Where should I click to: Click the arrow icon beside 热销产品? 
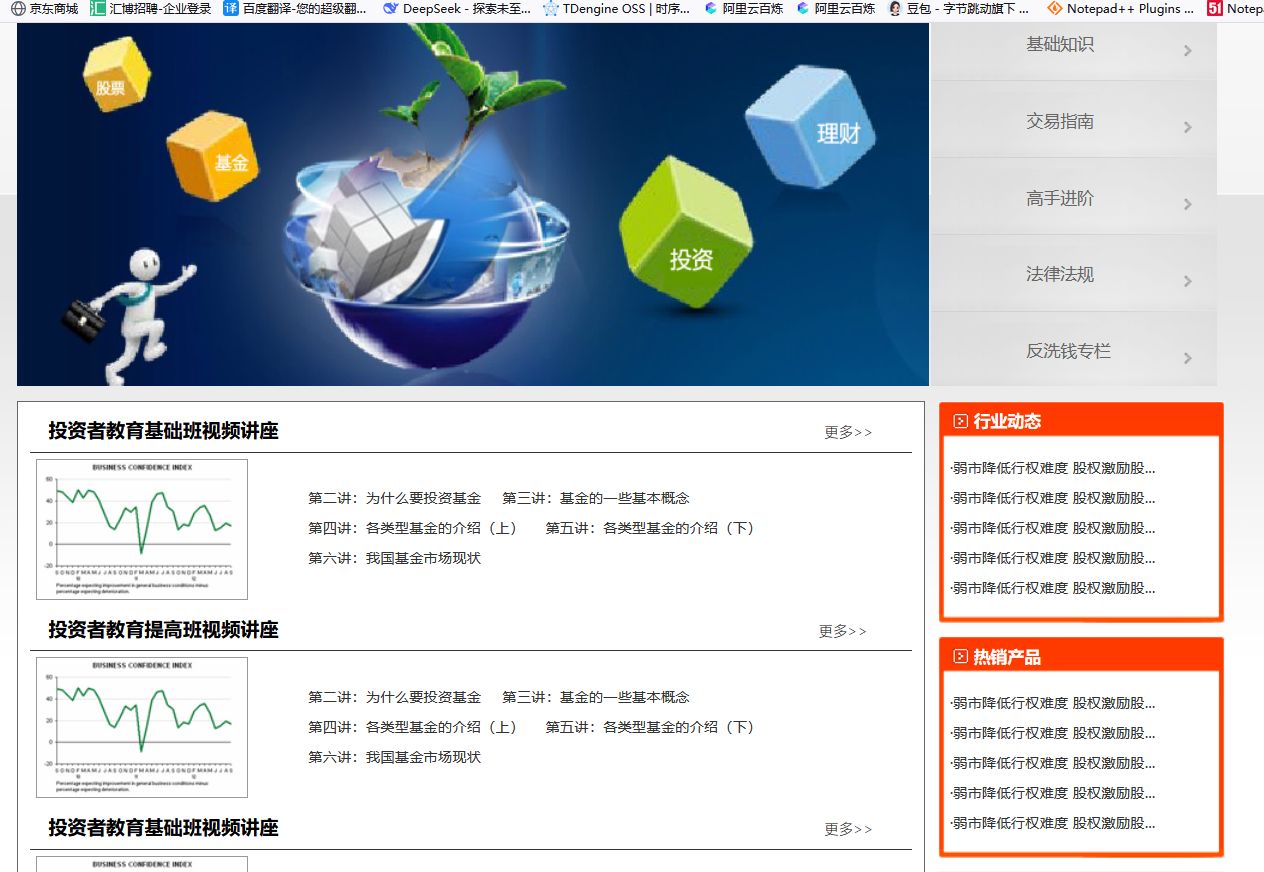960,657
